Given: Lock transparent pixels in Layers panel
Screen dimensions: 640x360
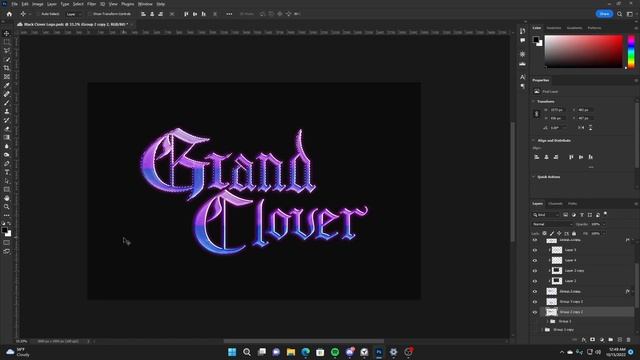Looking at the screenshot, I should [544, 233].
